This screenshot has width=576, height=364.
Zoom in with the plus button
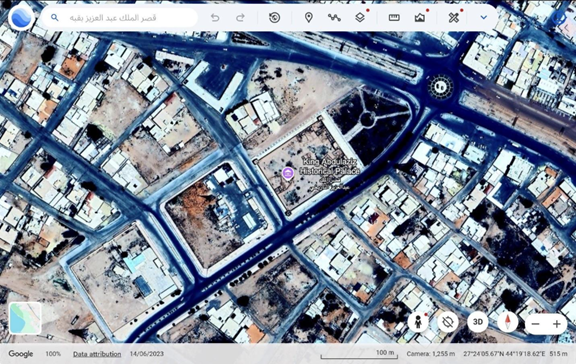(557, 324)
